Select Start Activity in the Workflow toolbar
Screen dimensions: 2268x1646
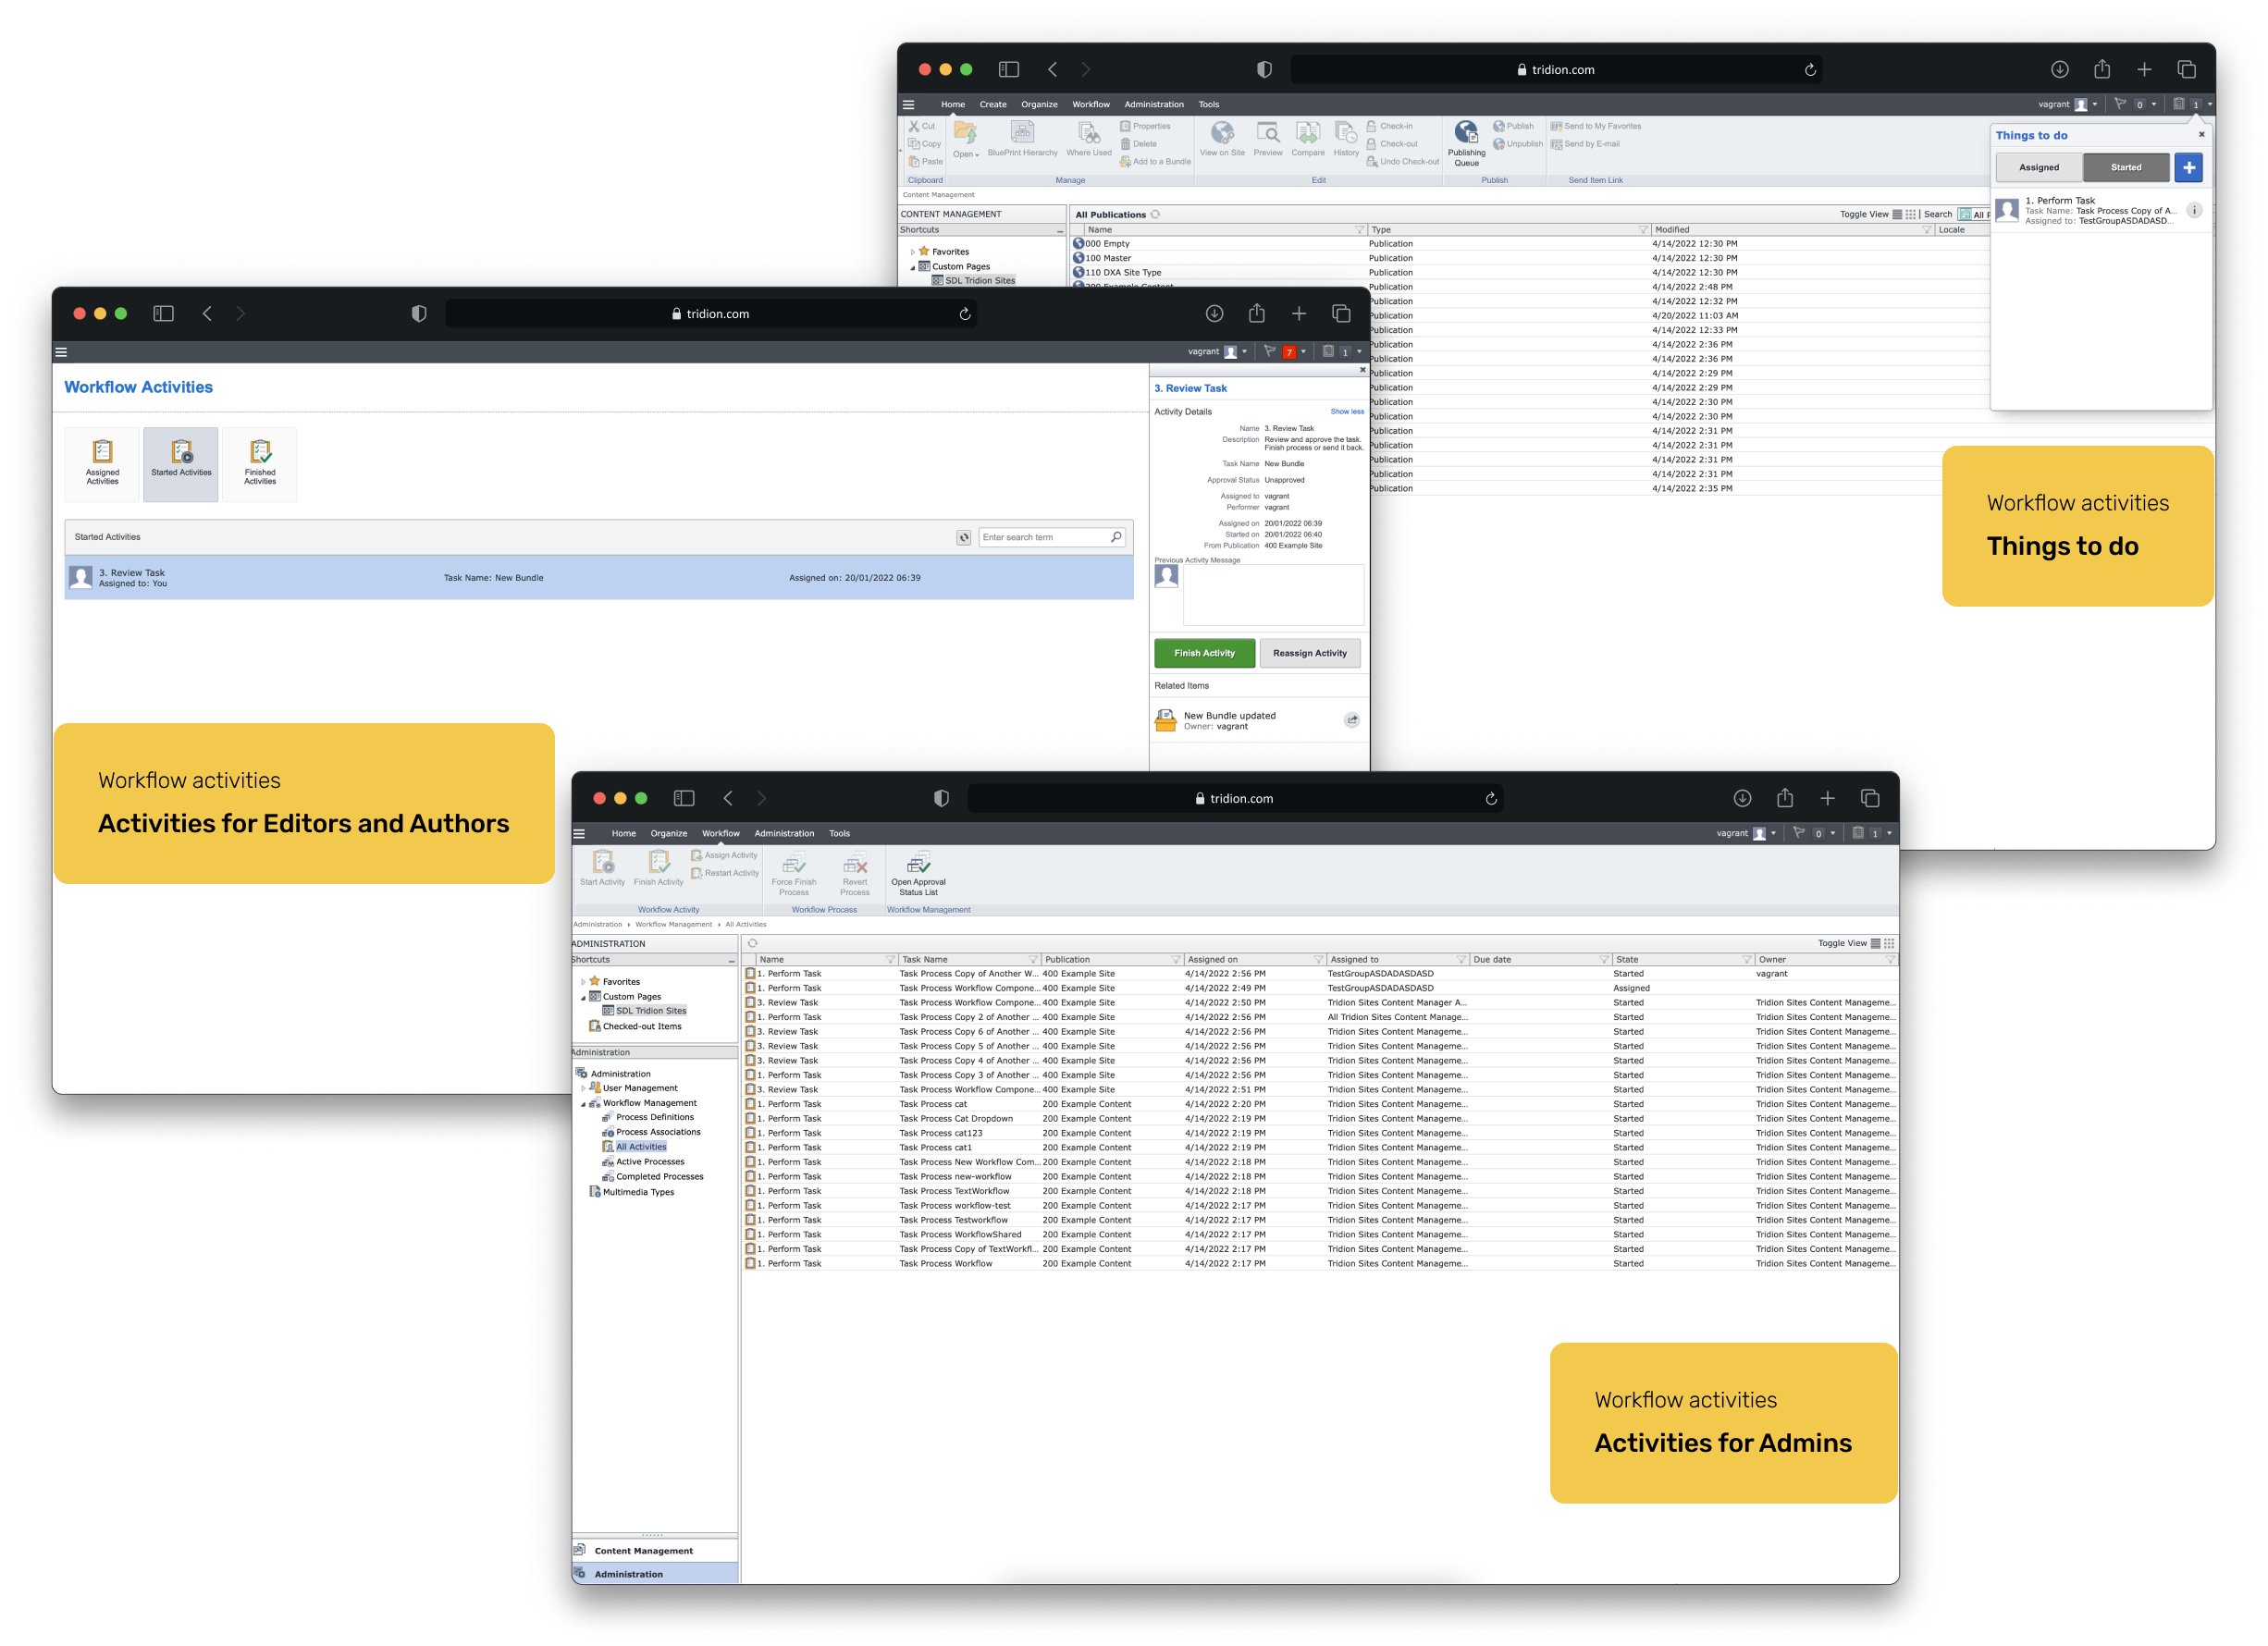coord(602,868)
